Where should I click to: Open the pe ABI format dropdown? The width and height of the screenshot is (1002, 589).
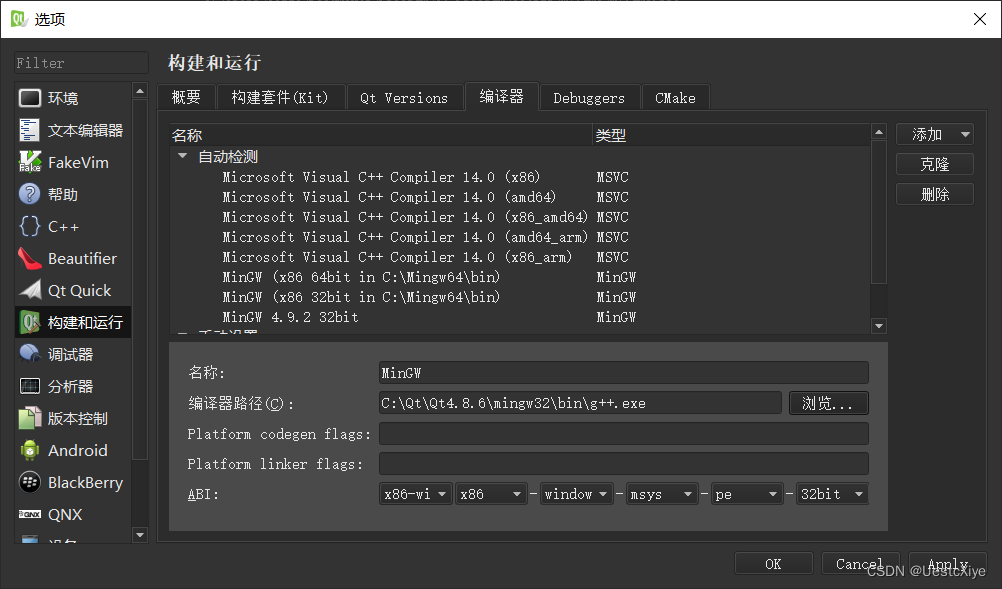tap(747, 494)
